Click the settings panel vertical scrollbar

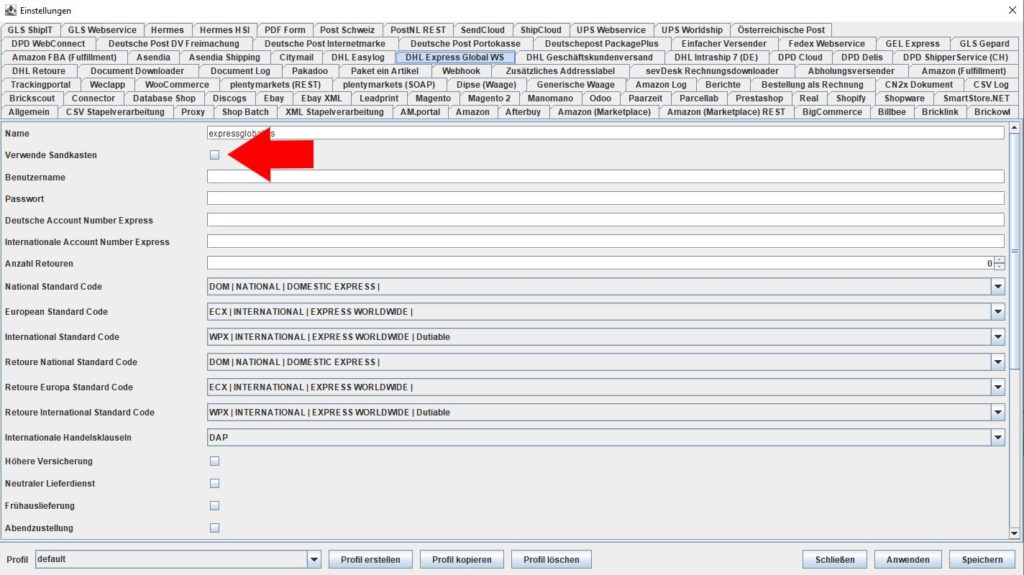pyautogui.click(x=1014, y=251)
